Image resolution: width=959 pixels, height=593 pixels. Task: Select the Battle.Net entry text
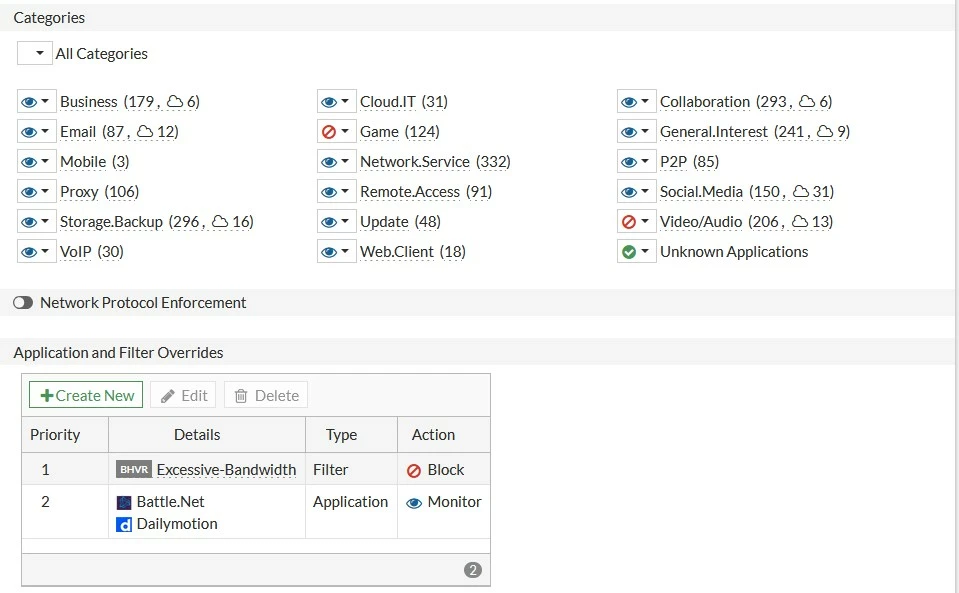click(x=171, y=502)
